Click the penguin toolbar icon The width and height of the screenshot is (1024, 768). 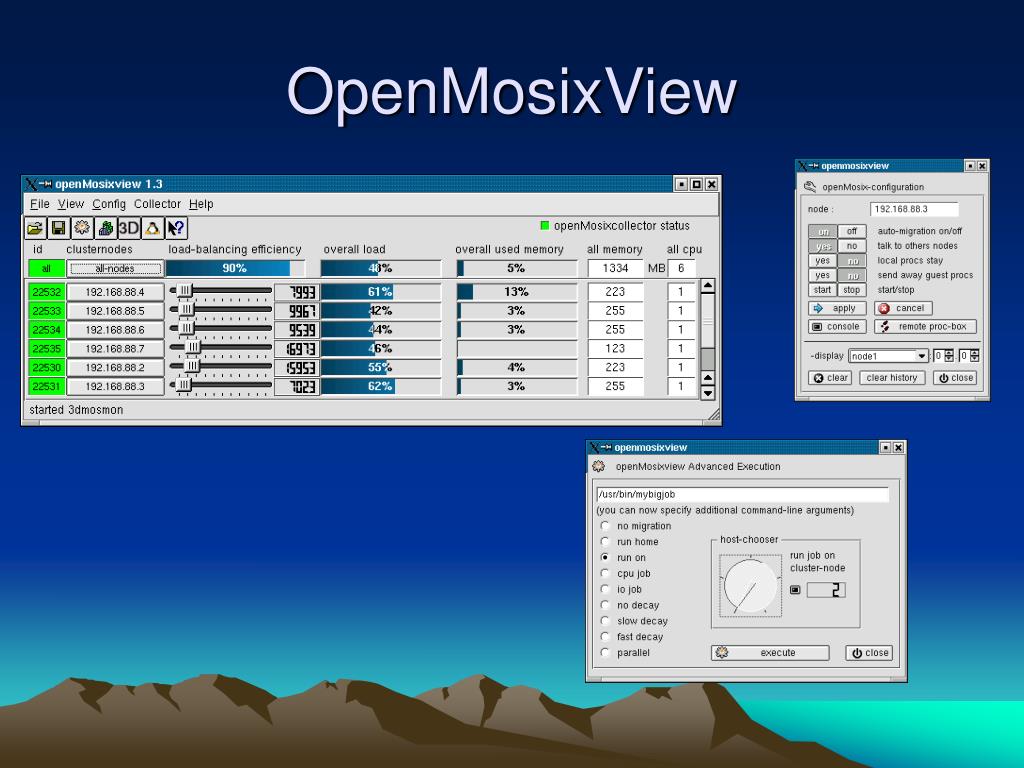click(x=153, y=228)
